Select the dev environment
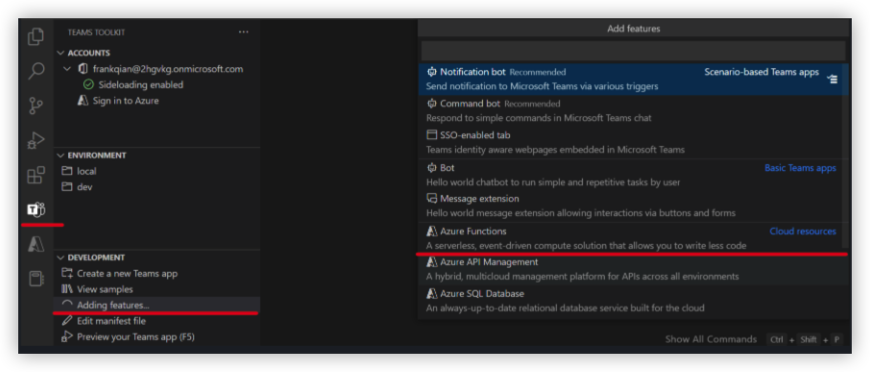Viewport: 870px width, 372px height. tap(84, 187)
